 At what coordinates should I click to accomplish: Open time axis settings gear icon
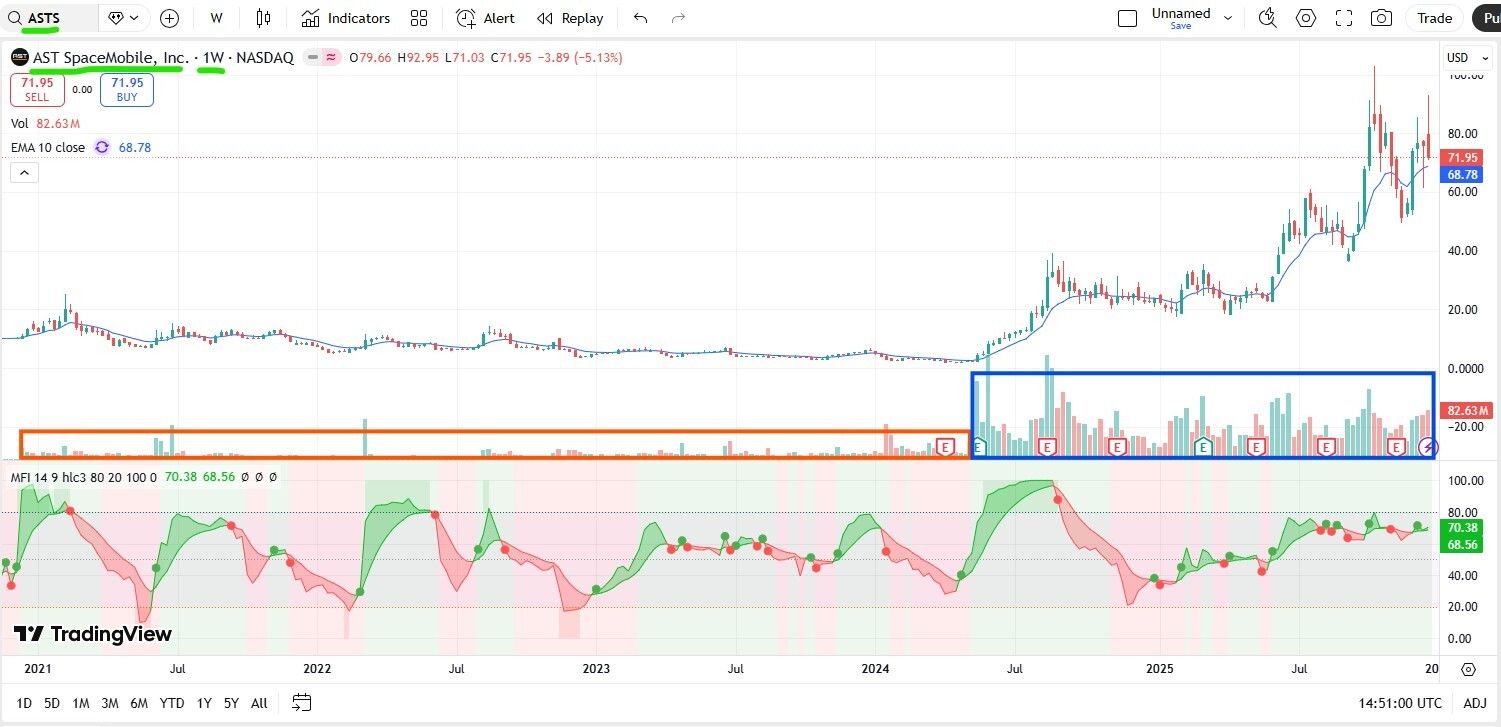click(x=1468, y=669)
